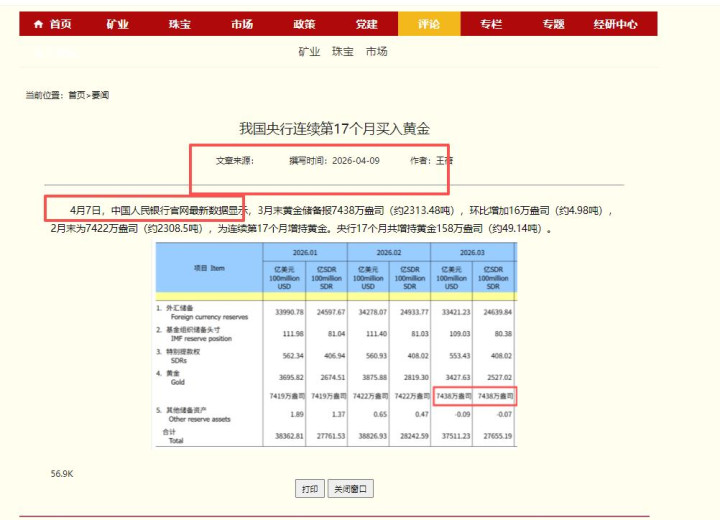
Task: Go to the 专题 section
Action: point(553,24)
